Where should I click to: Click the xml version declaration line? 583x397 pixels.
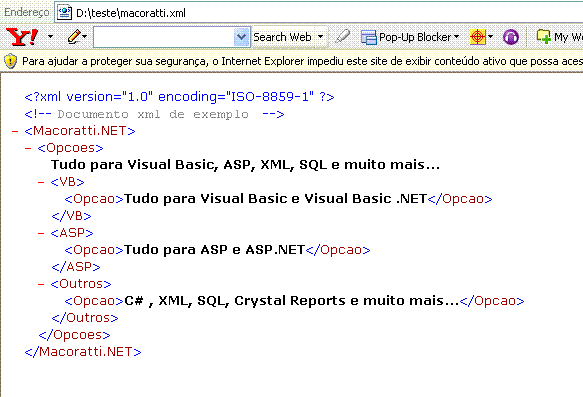179,97
